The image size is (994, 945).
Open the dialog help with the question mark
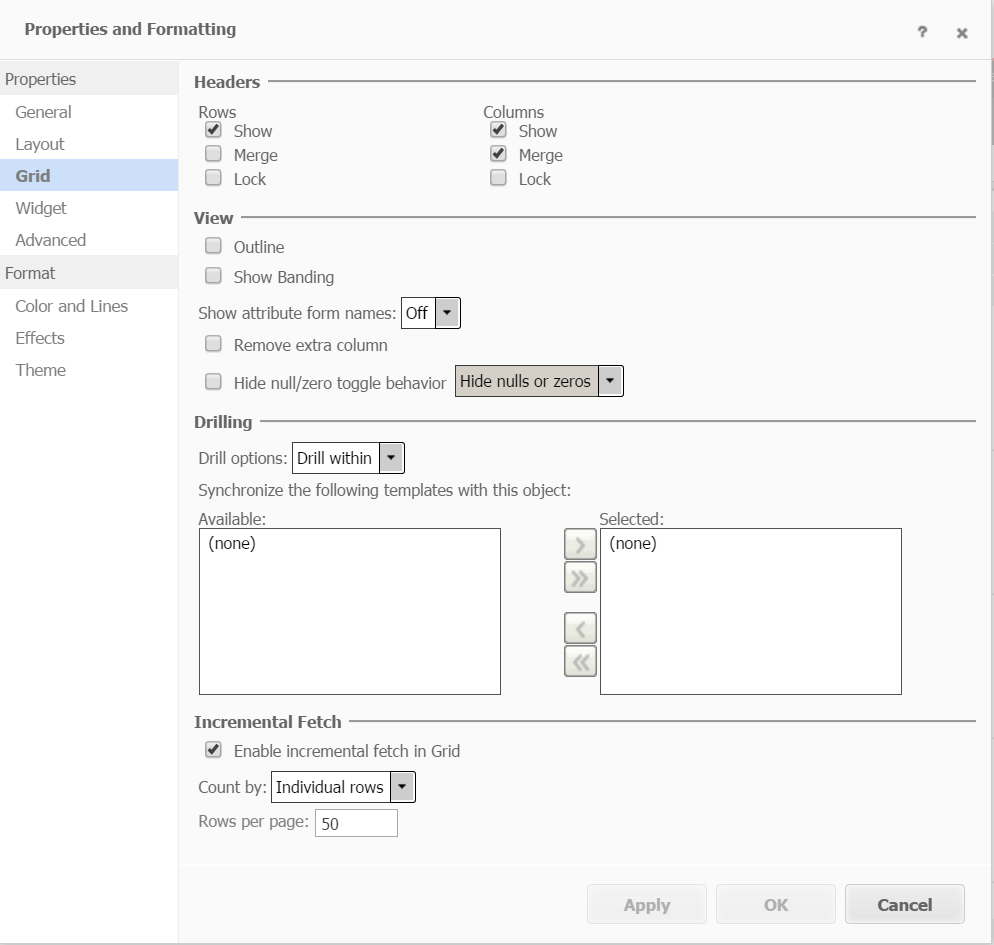pyautogui.click(x=921, y=32)
